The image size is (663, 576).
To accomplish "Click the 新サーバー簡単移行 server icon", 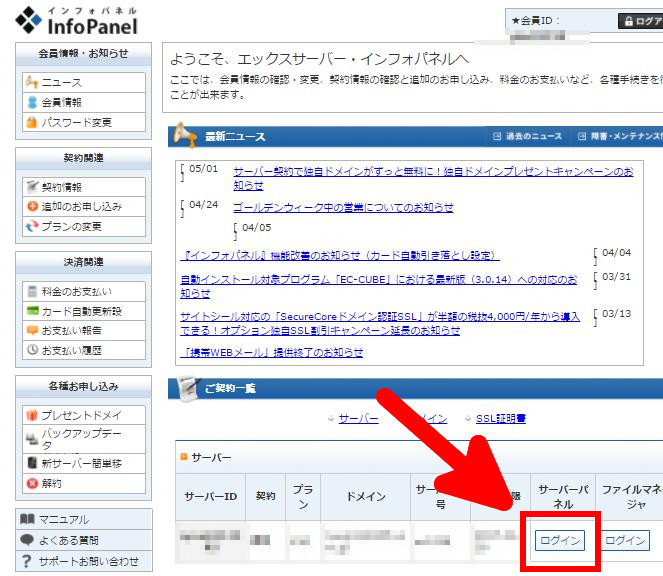I will tap(32, 463).
